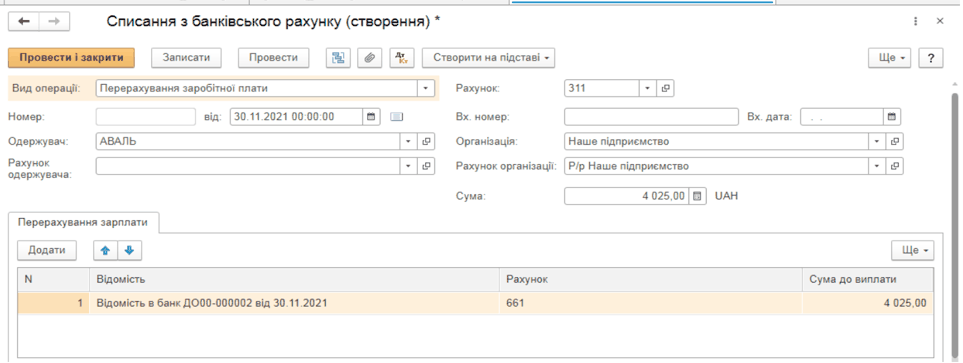This screenshot has height=363, width=963.
Task: Expand the Рахунок 311 dropdown
Action: pyautogui.click(x=648, y=88)
